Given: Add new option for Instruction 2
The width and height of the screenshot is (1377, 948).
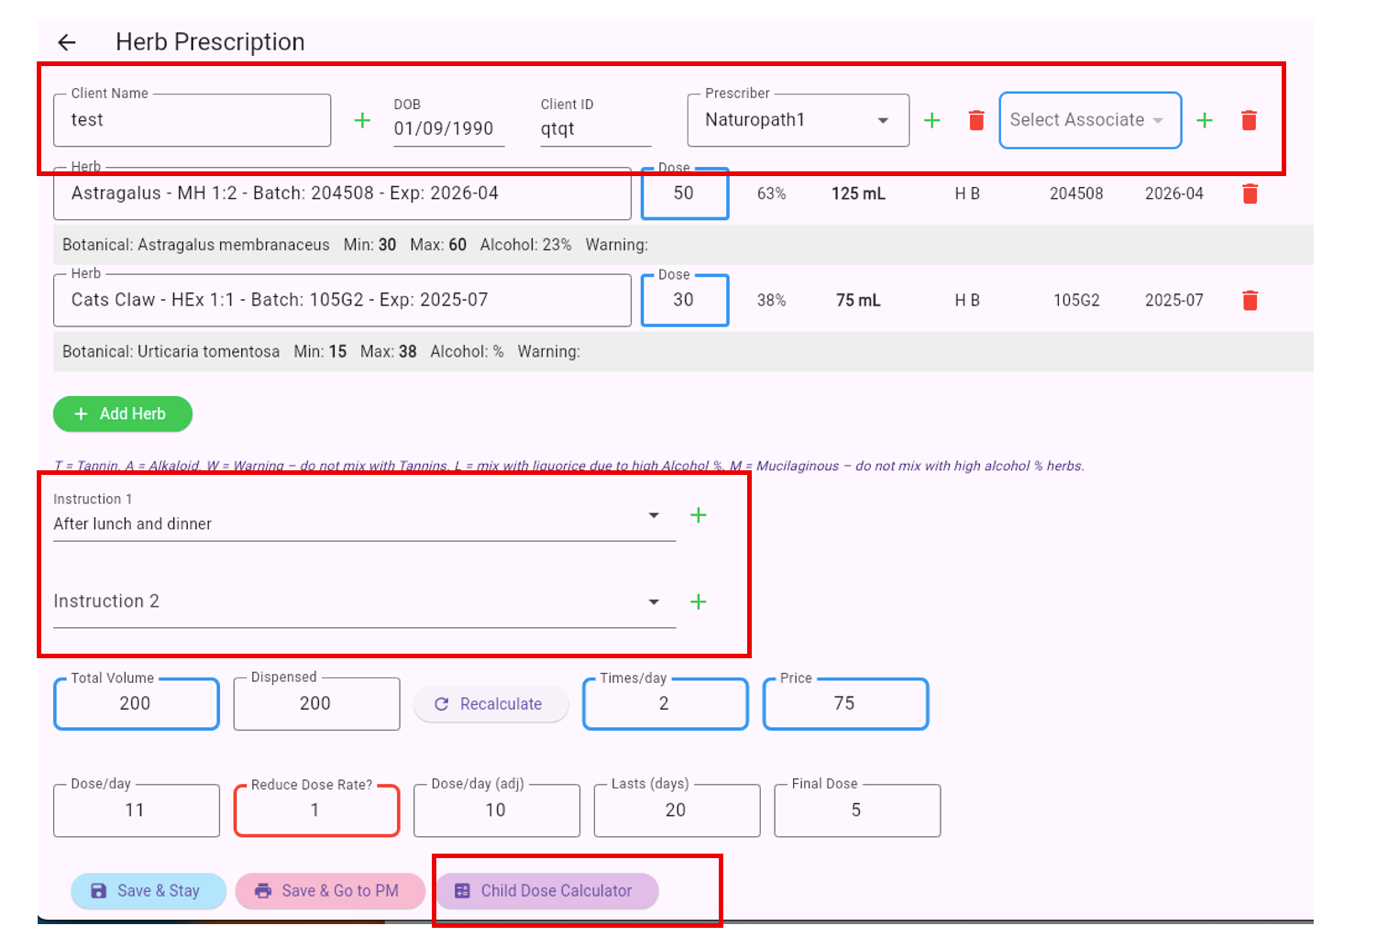Looking at the screenshot, I should (x=698, y=602).
